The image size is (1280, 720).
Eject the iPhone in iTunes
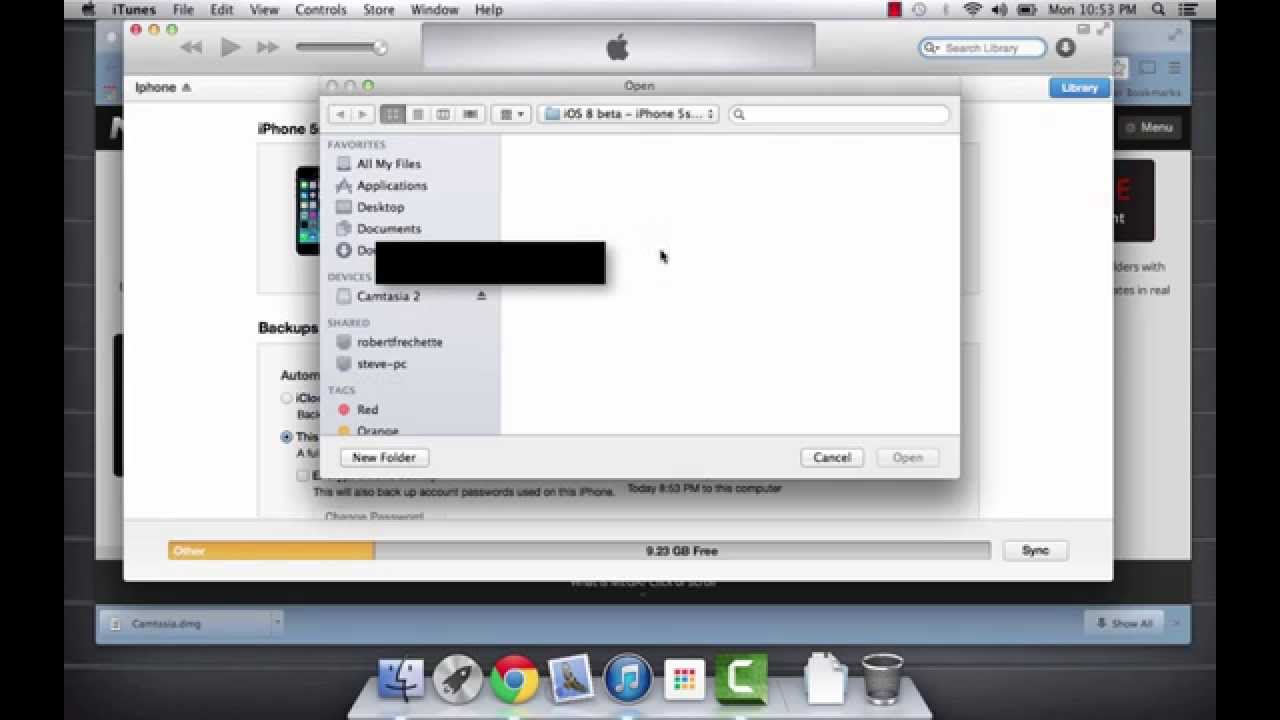186,88
